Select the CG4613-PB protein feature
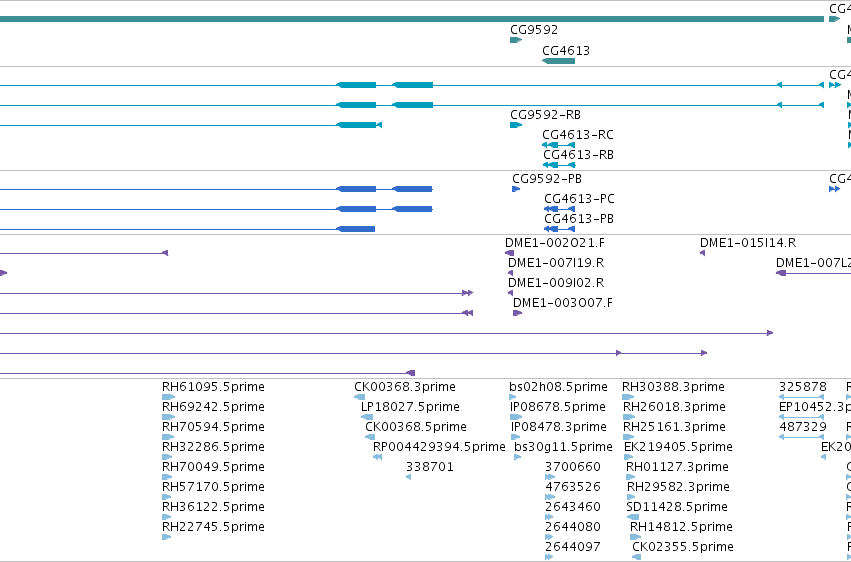The width and height of the screenshot is (851, 562). (x=560, y=229)
